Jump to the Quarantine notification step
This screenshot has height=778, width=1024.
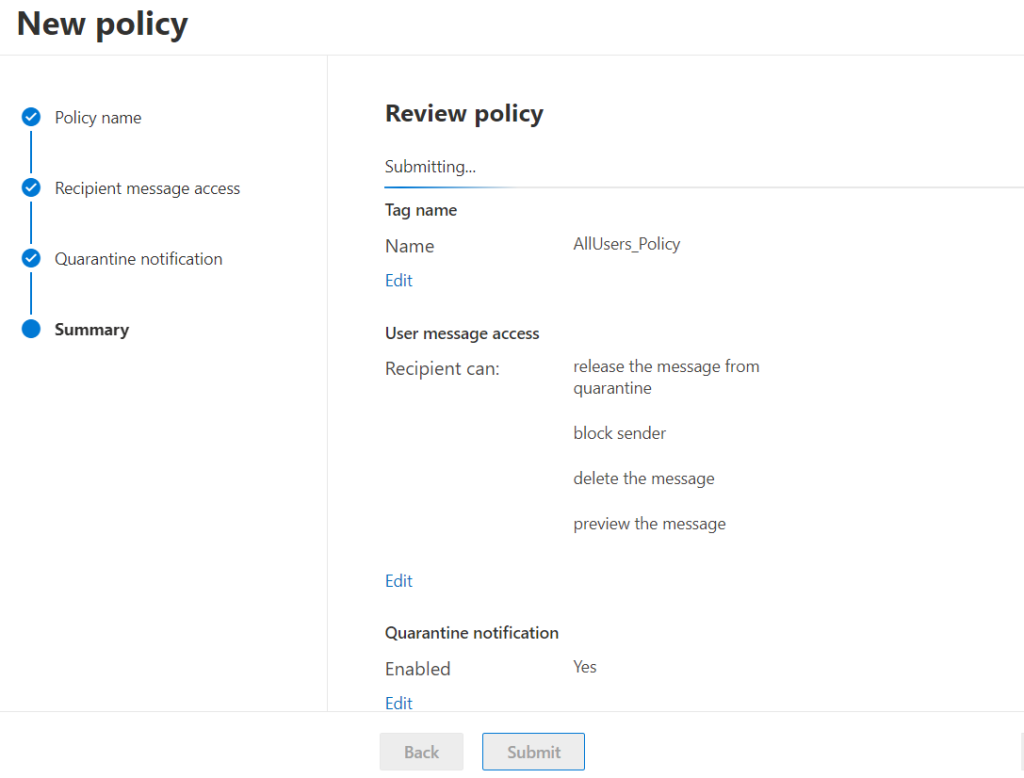click(138, 258)
